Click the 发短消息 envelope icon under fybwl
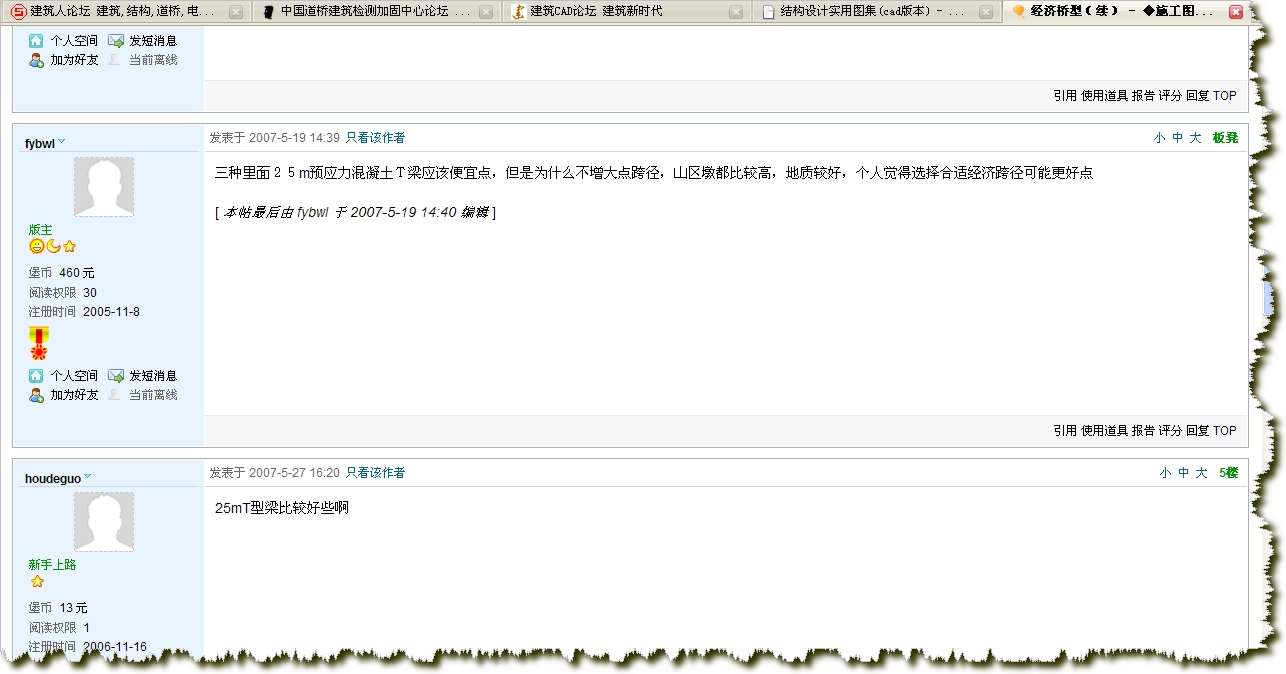The image size is (1286, 674). pos(116,376)
